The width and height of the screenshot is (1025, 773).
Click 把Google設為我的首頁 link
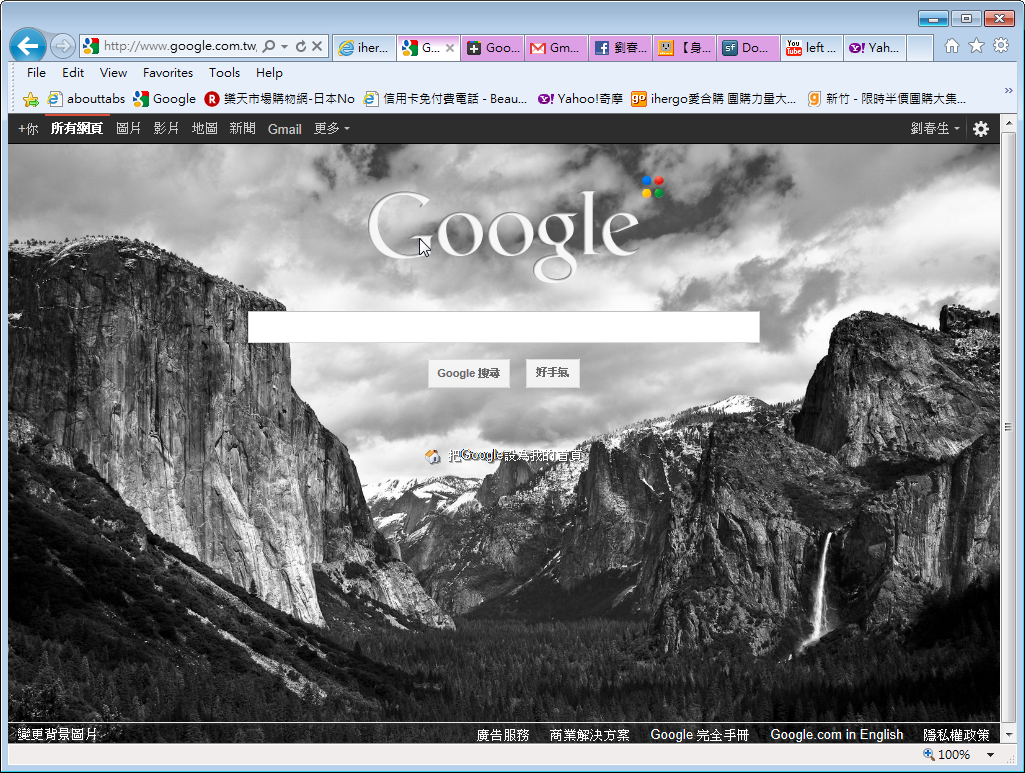(515, 455)
